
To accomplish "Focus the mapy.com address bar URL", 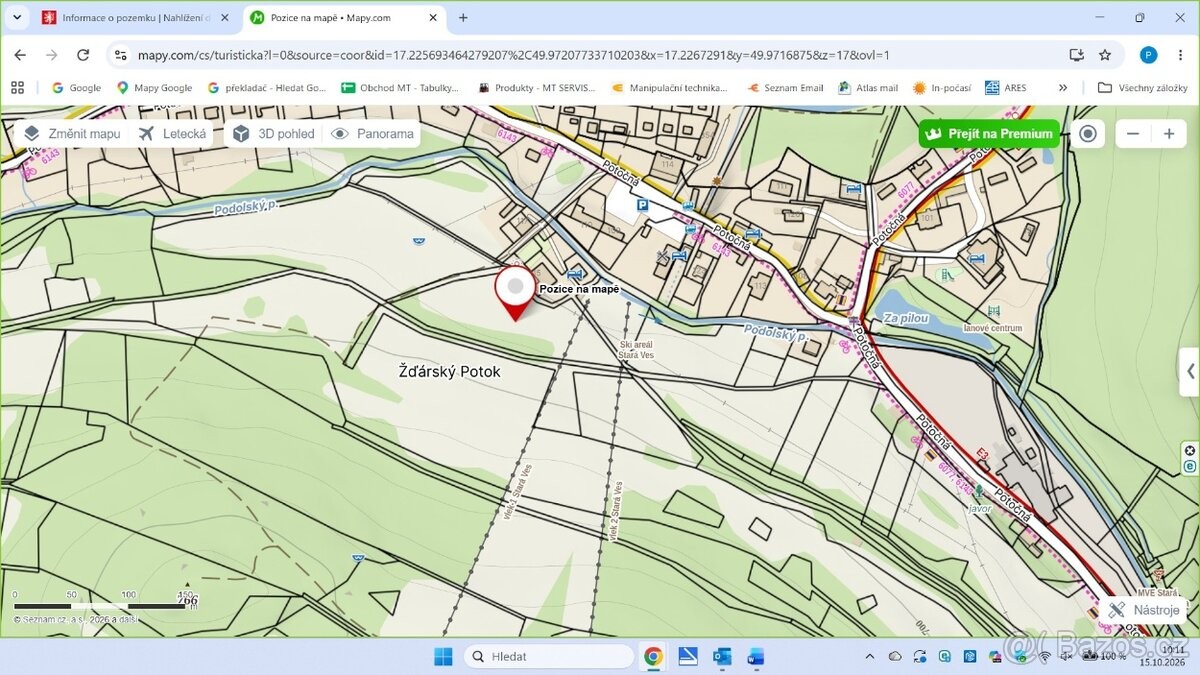I will click(513, 55).
